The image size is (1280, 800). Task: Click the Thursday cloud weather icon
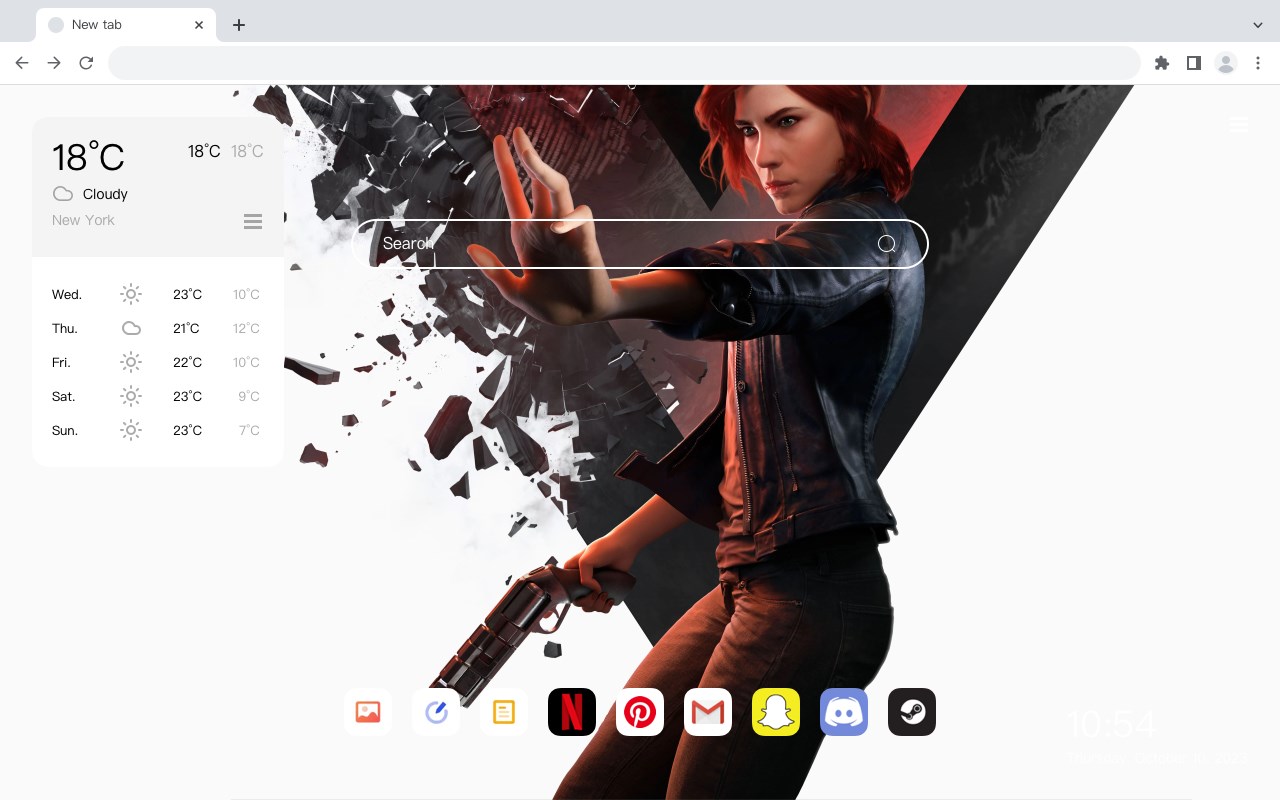(x=131, y=328)
